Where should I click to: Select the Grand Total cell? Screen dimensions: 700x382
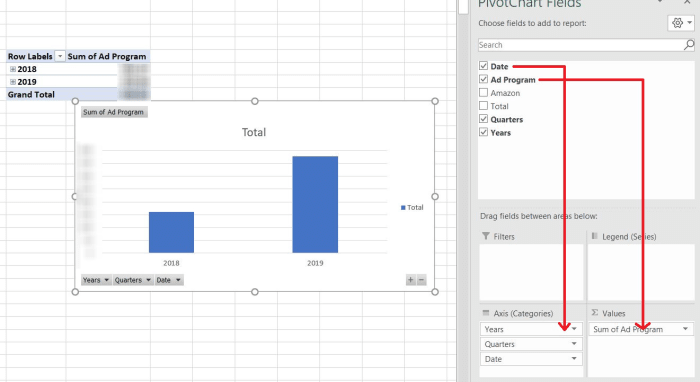click(62, 95)
